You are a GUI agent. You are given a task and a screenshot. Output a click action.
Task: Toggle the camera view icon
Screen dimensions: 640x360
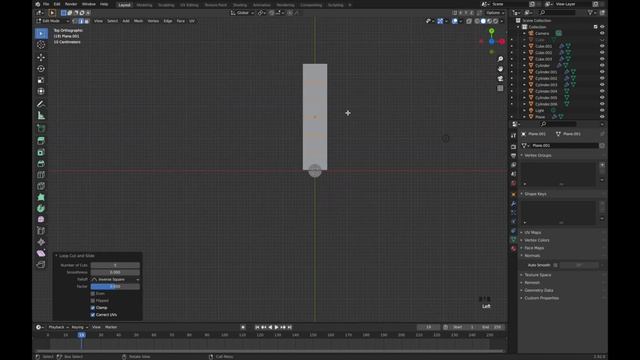500,78
